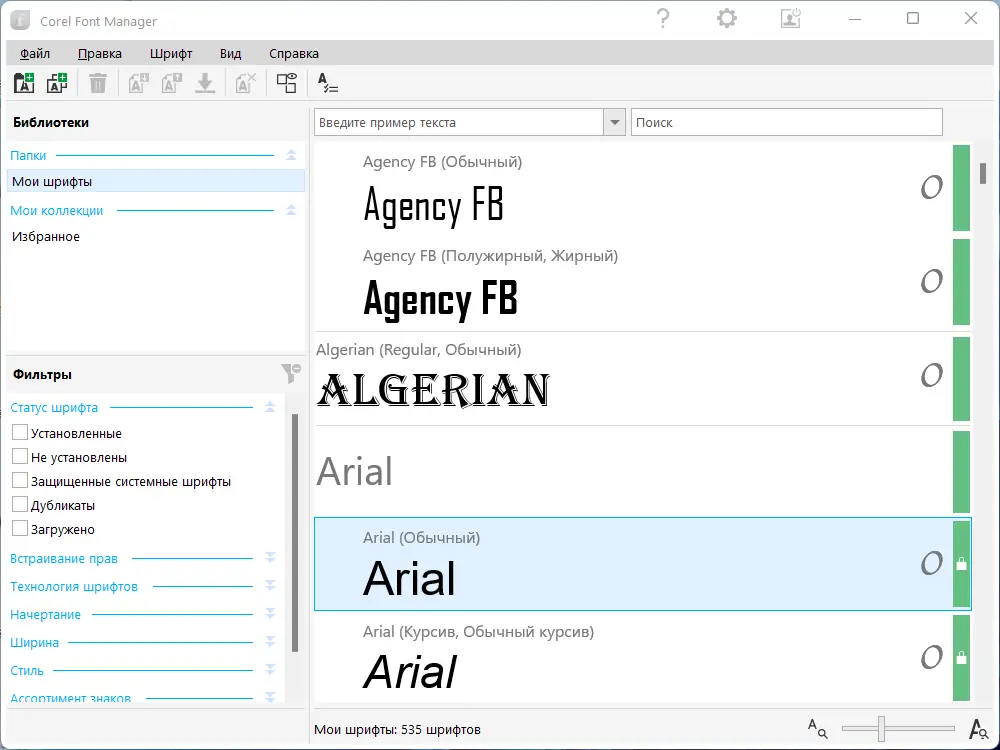Open the Вид menu
1000x750 pixels.
point(230,54)
